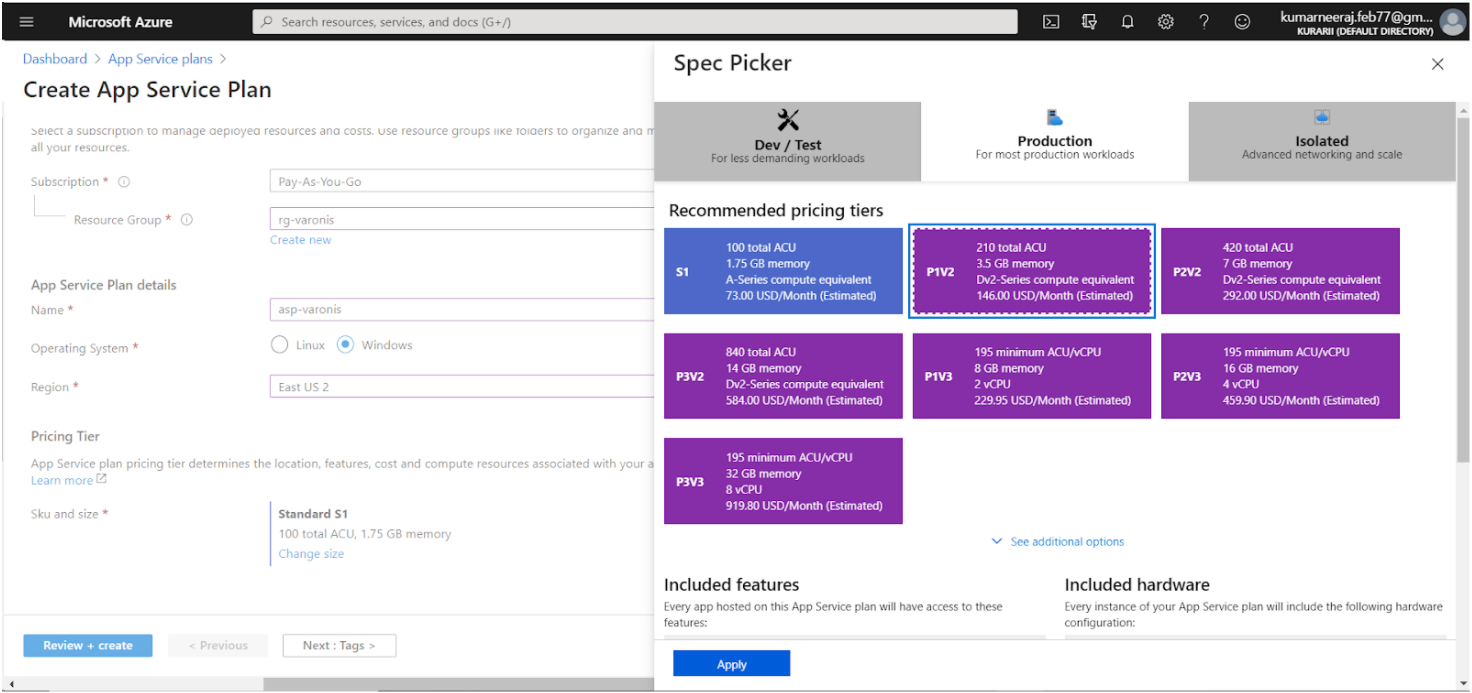Open the notifications bell
Image resolution: width=1472 pixels, height=693 pixels.
[x=1127, y=21]
